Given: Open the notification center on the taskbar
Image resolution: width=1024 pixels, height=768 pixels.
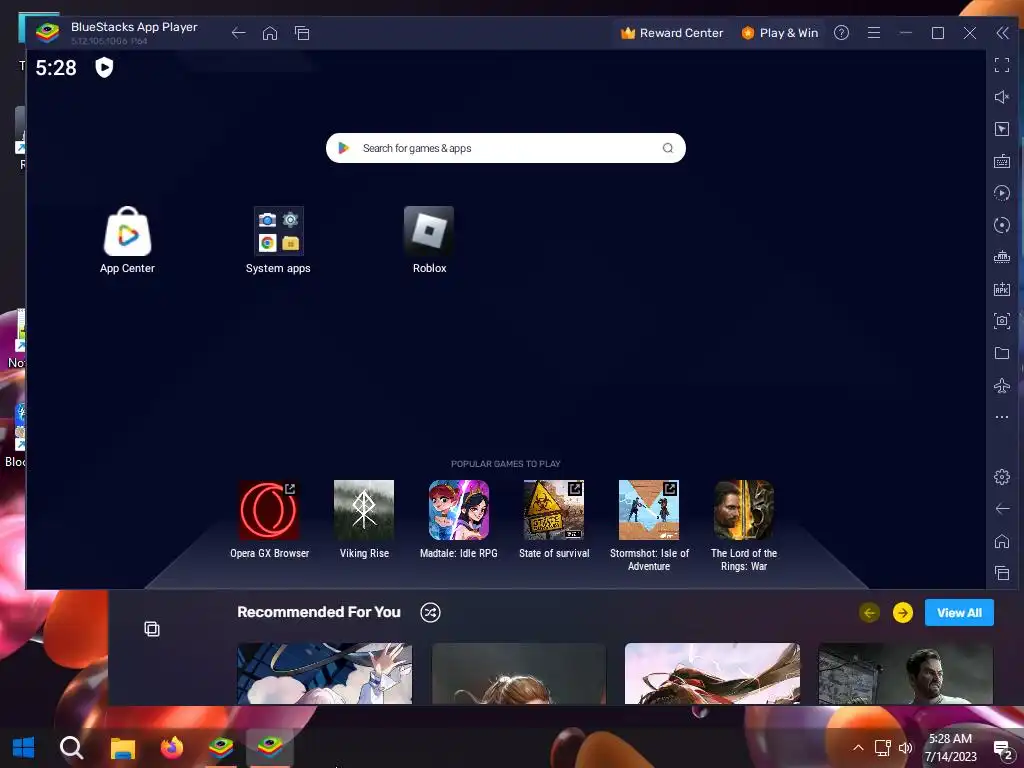Looking at the screenshot, I should click(x=1002, y=750).
